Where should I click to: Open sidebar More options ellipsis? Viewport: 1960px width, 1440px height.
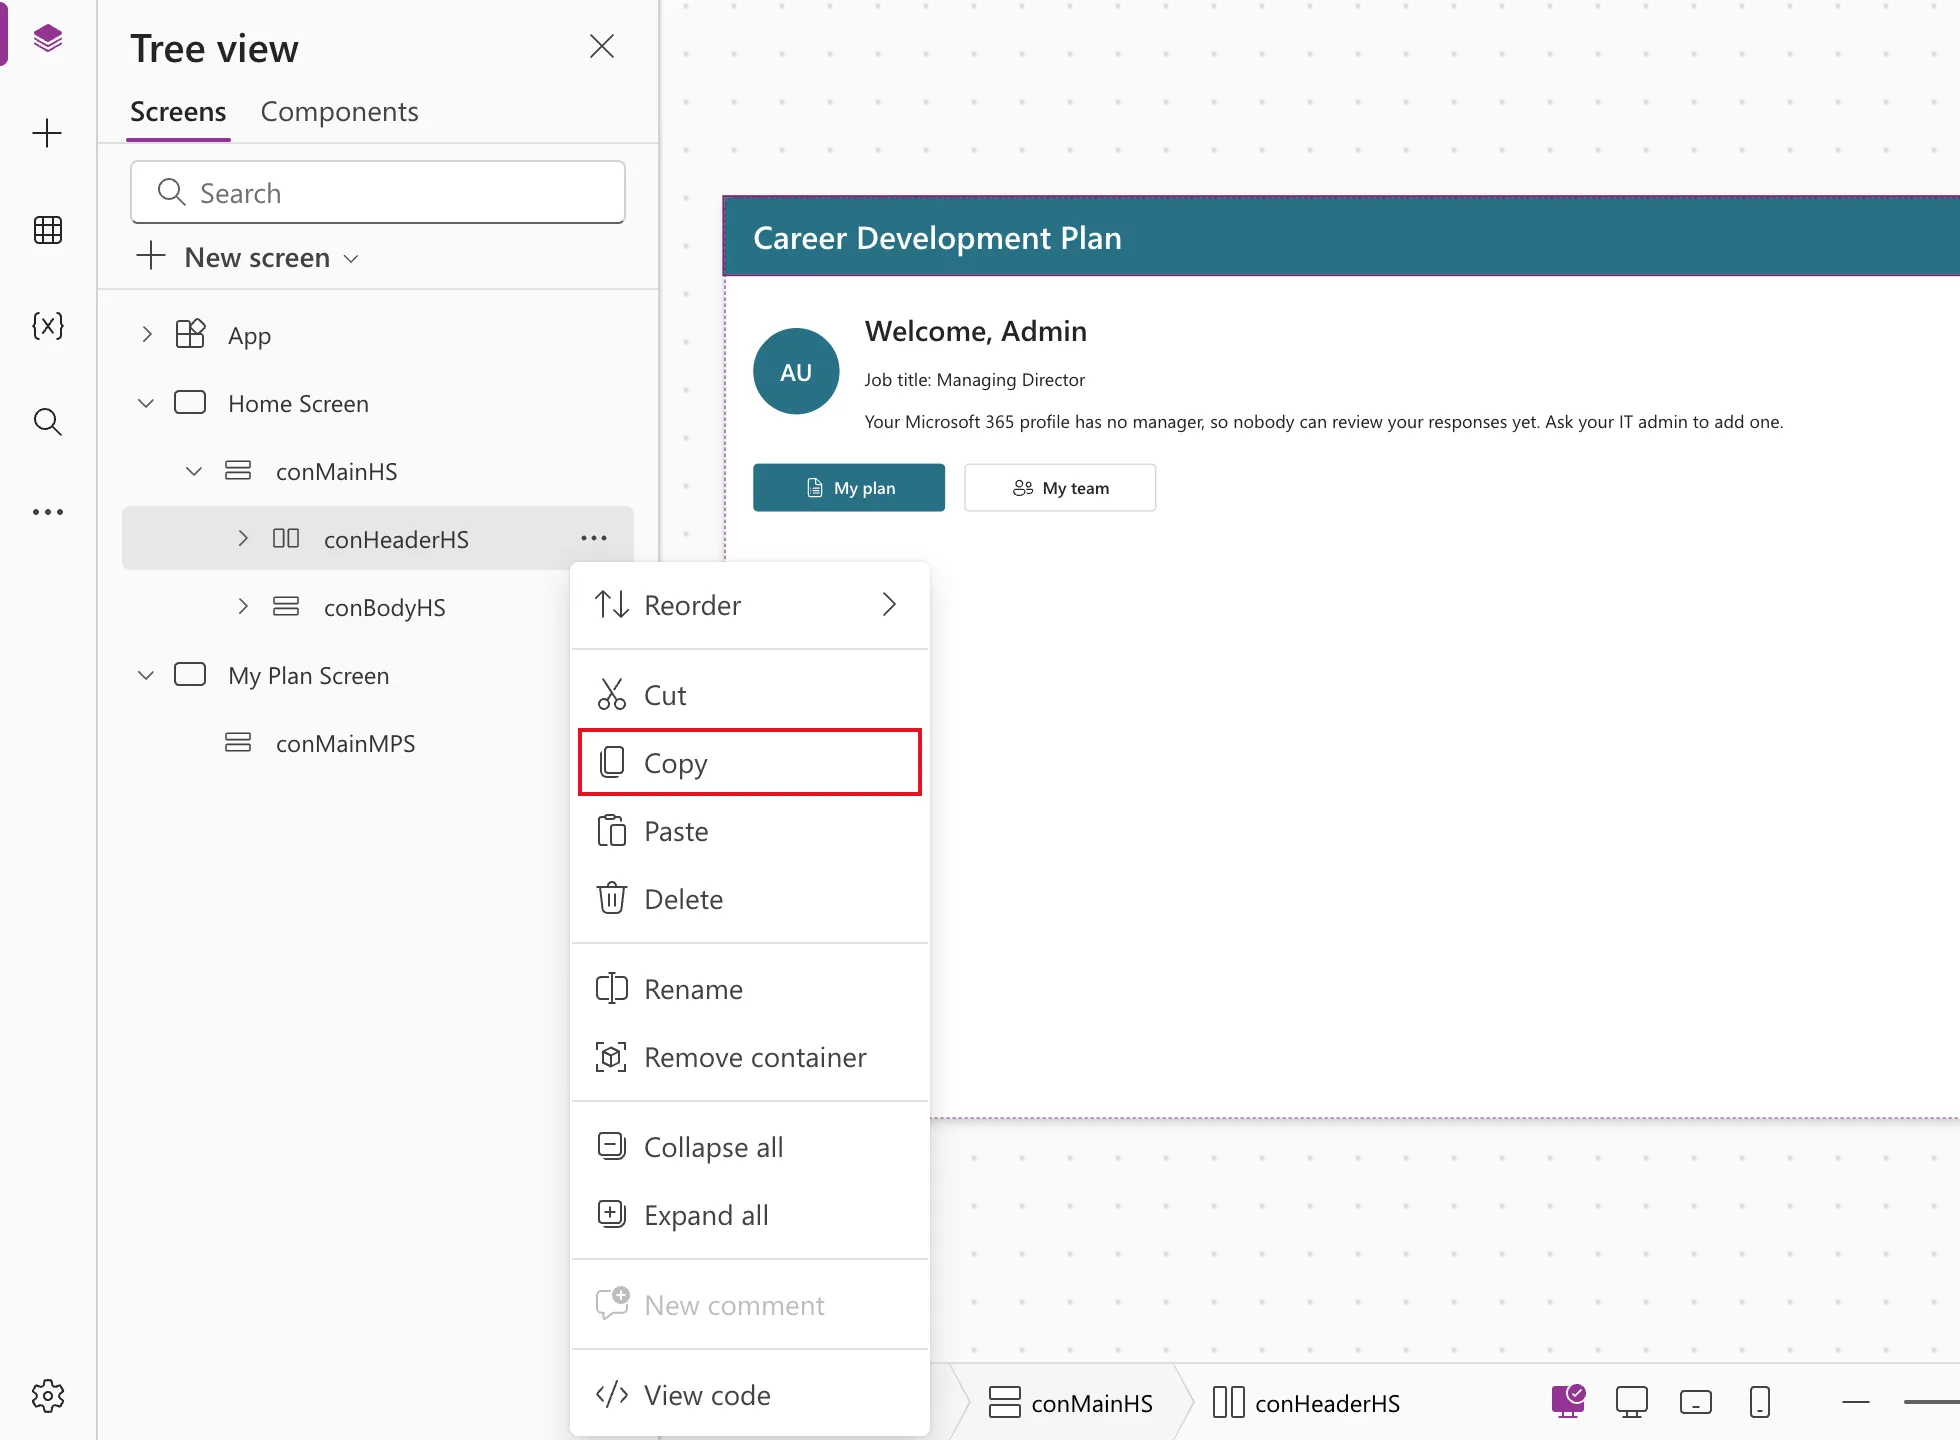tap(47, 512)
